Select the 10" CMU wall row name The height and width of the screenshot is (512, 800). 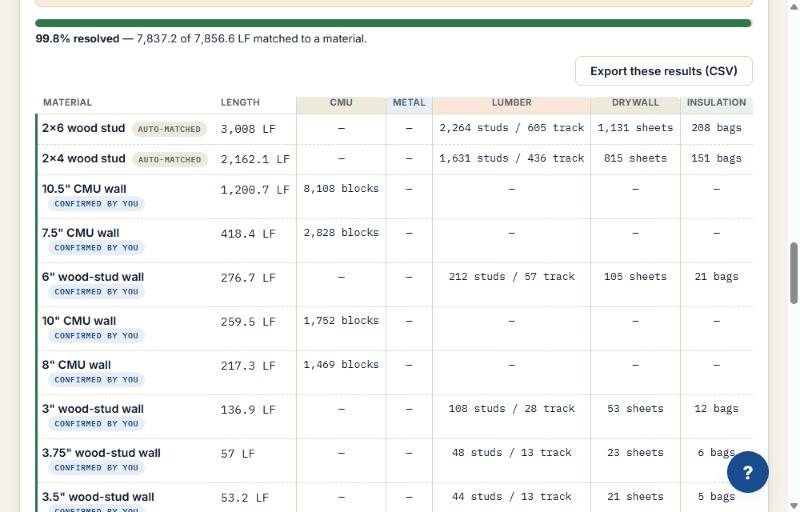[x=79, y=321]
